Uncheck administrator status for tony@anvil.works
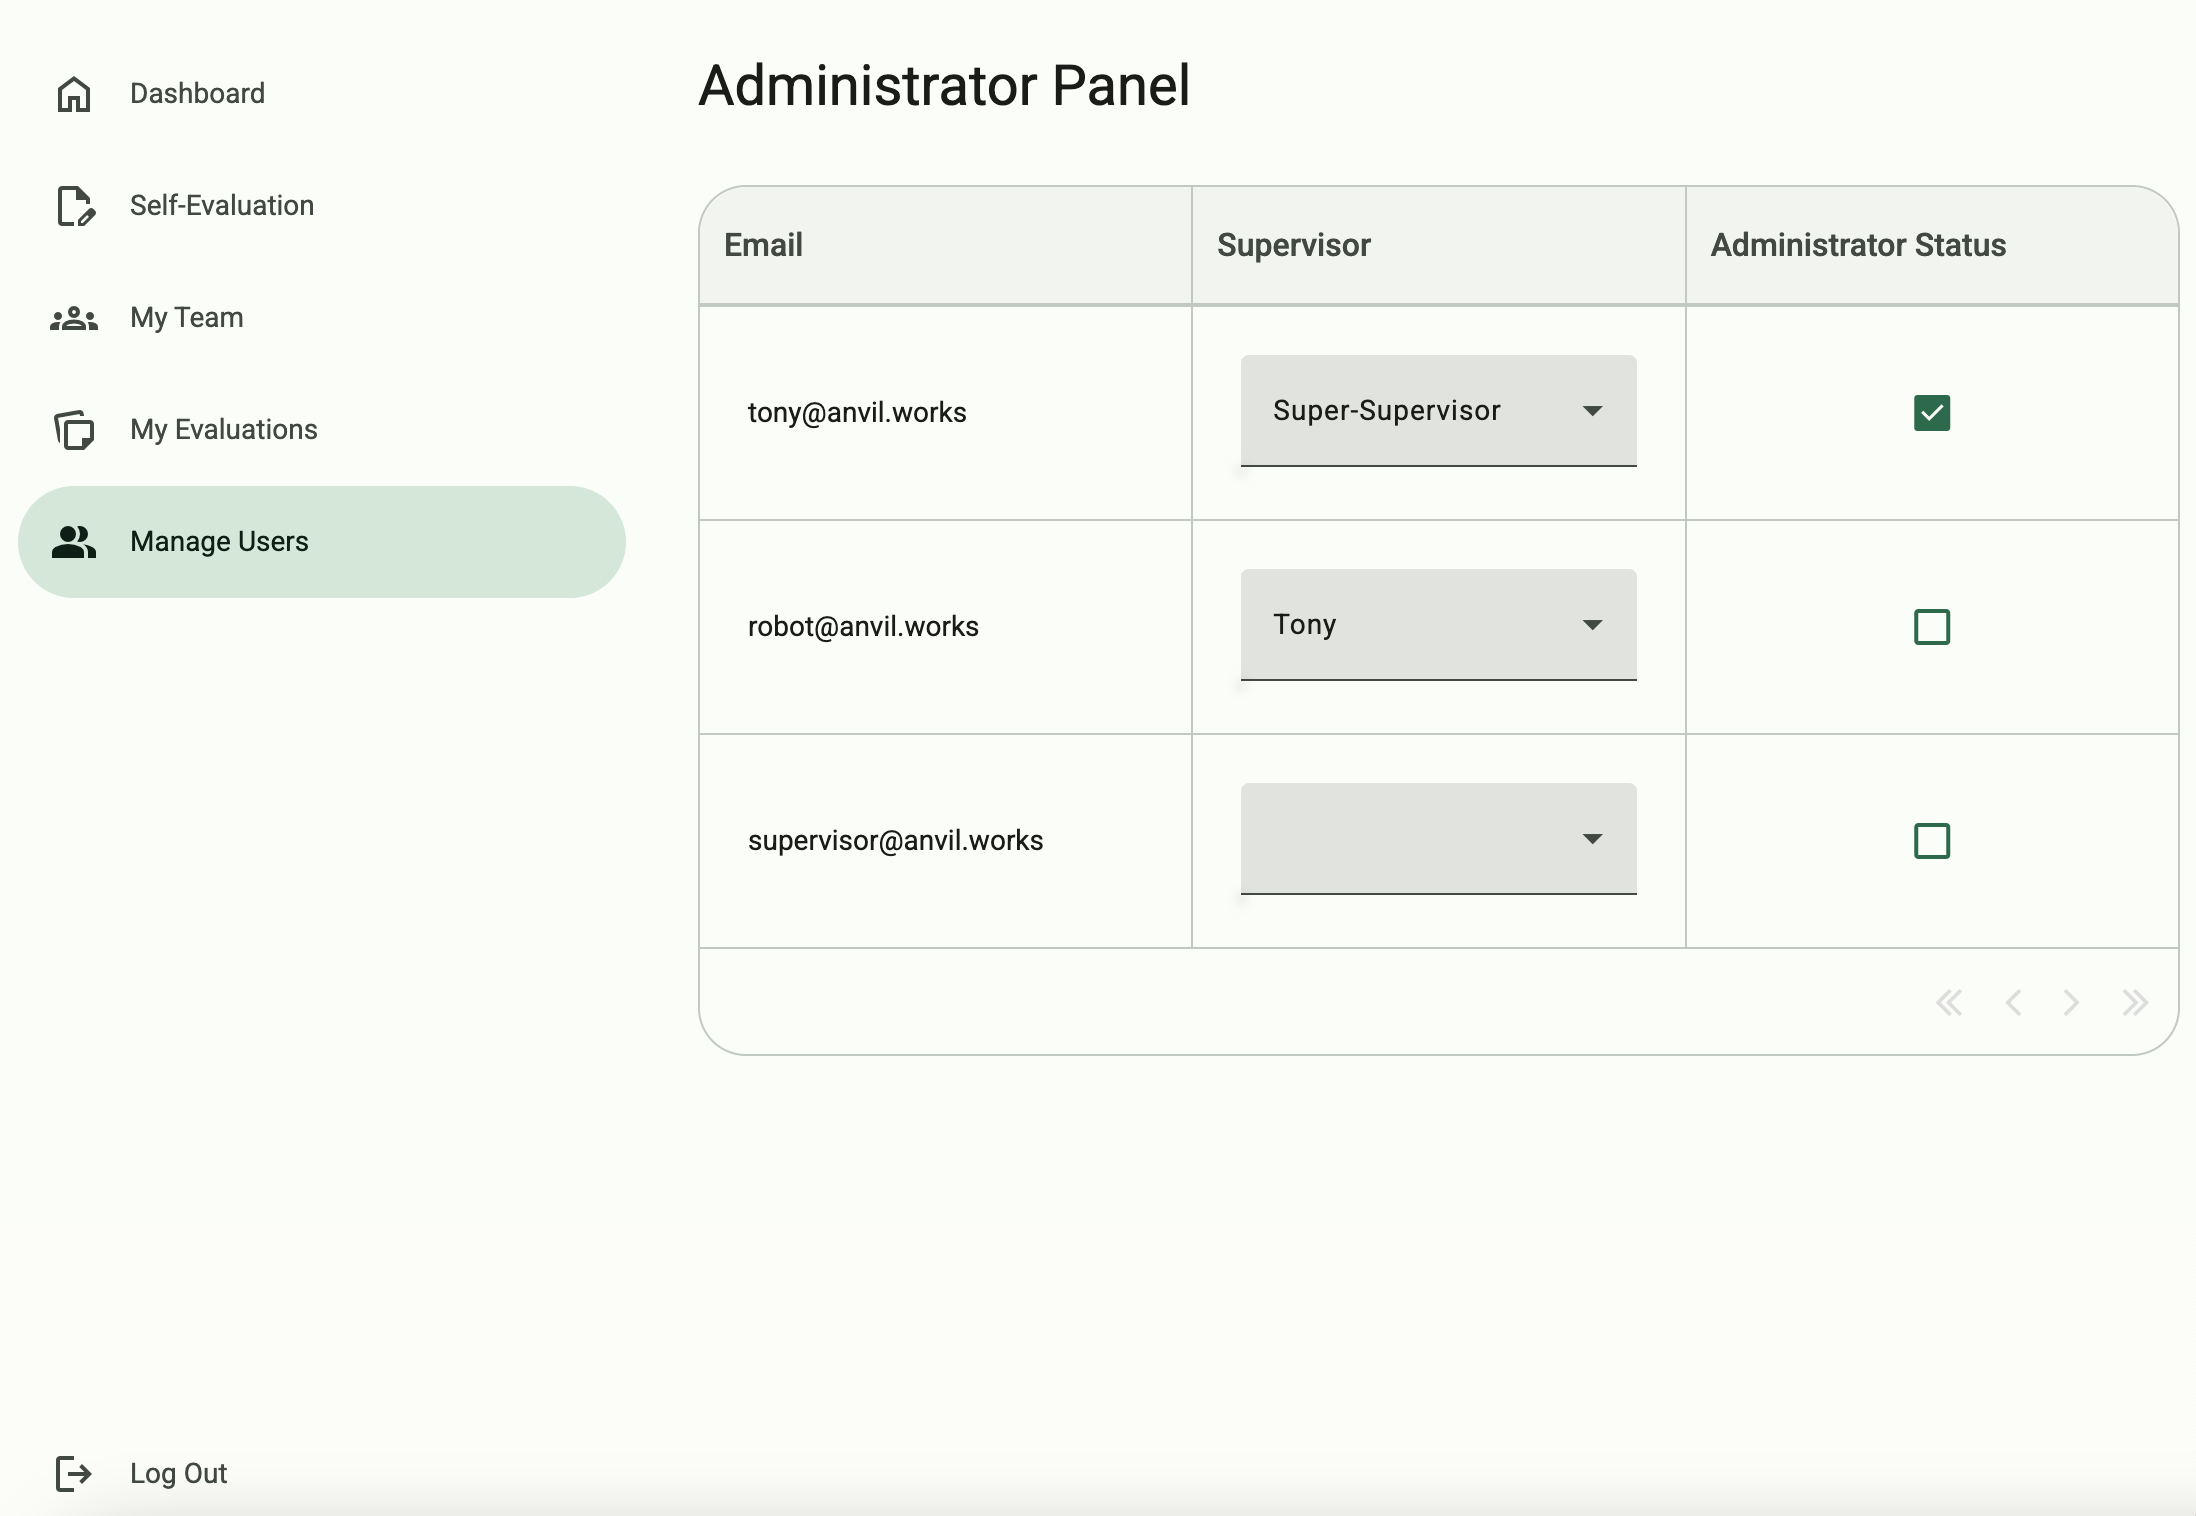 [x=1930, y=413]
